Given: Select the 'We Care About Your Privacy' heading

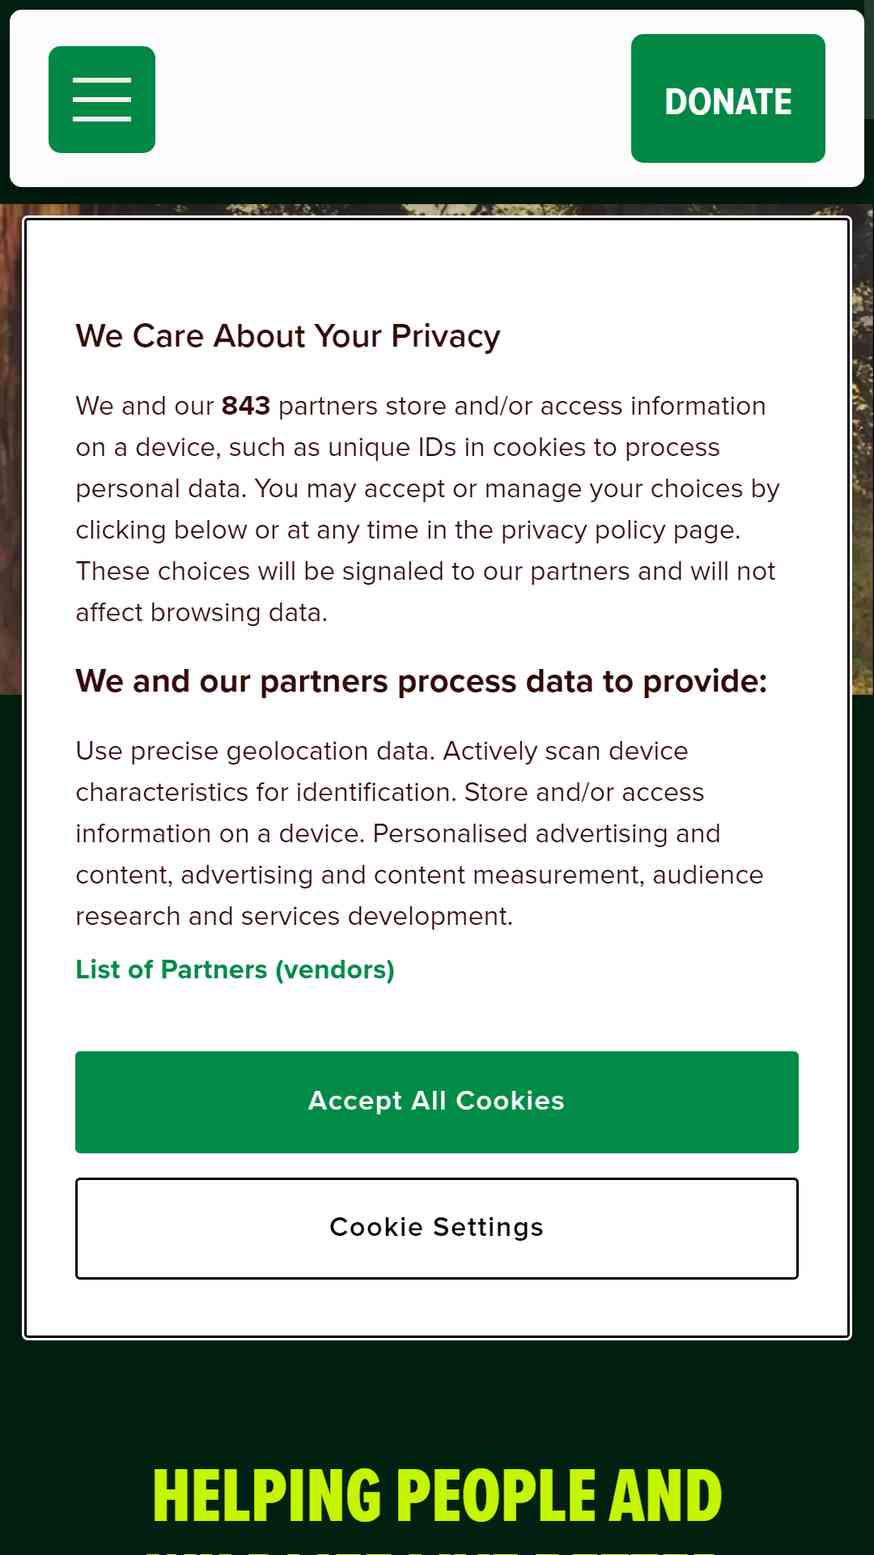Looking at the screenshot, I should (288, 336).
